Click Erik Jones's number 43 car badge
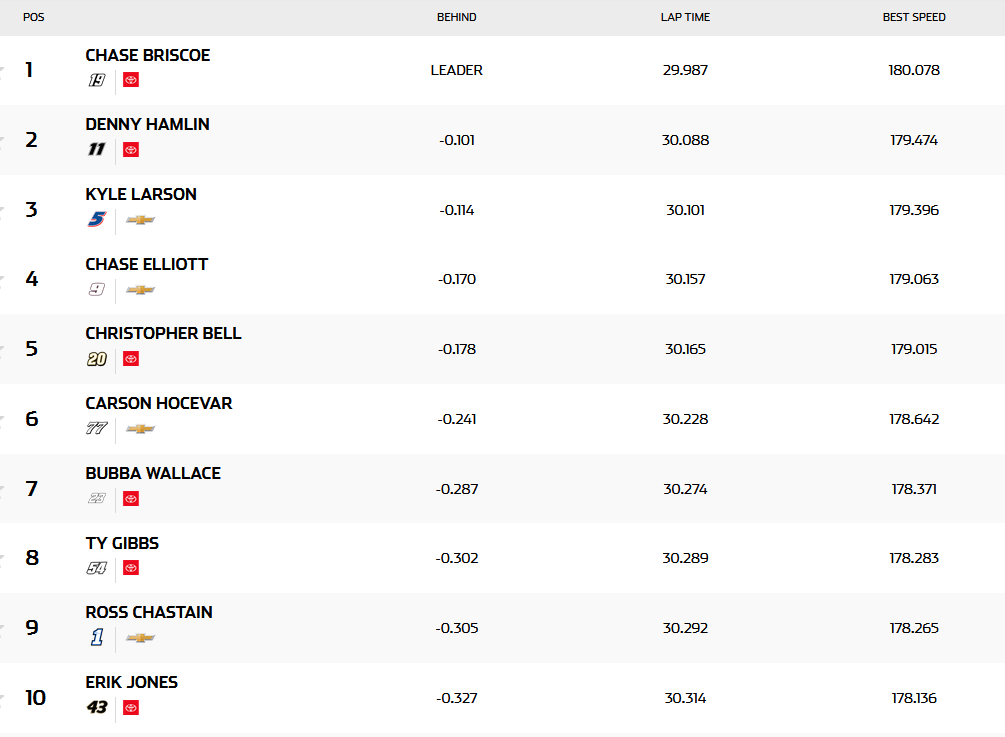This screenshot has height=737, width=1005. click(97, 707)
